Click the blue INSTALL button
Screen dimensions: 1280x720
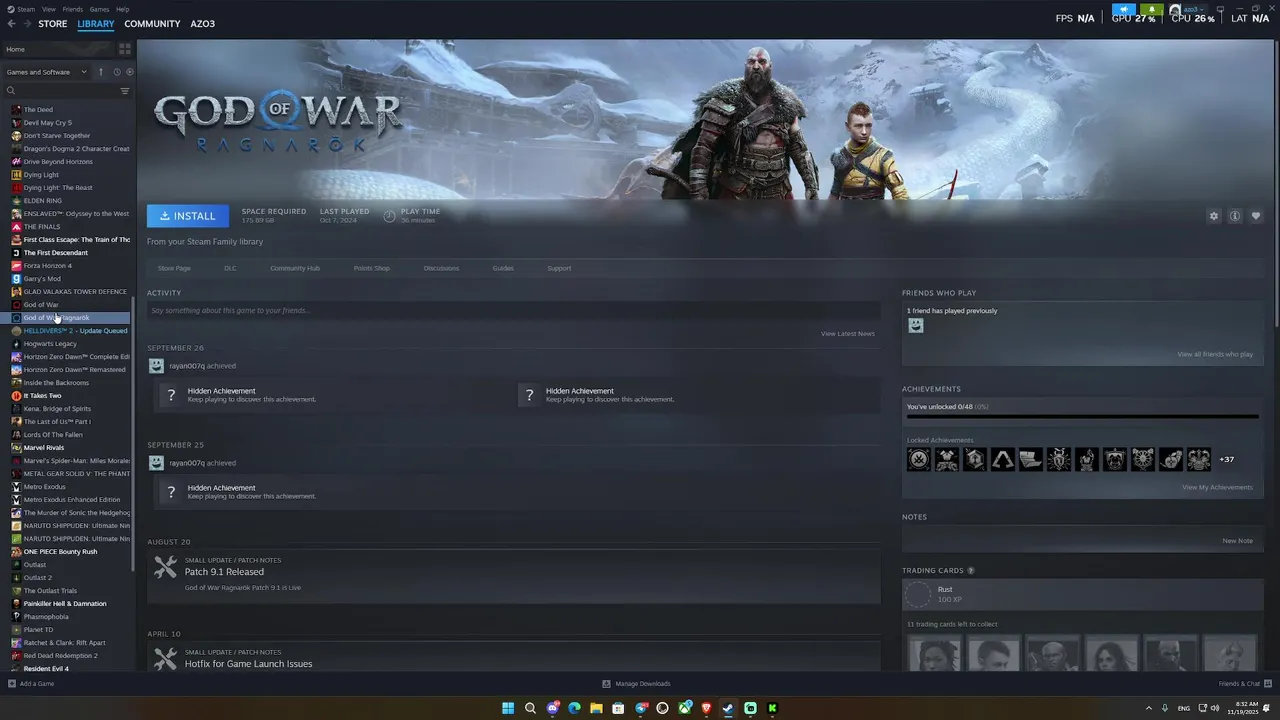point(188,216)
